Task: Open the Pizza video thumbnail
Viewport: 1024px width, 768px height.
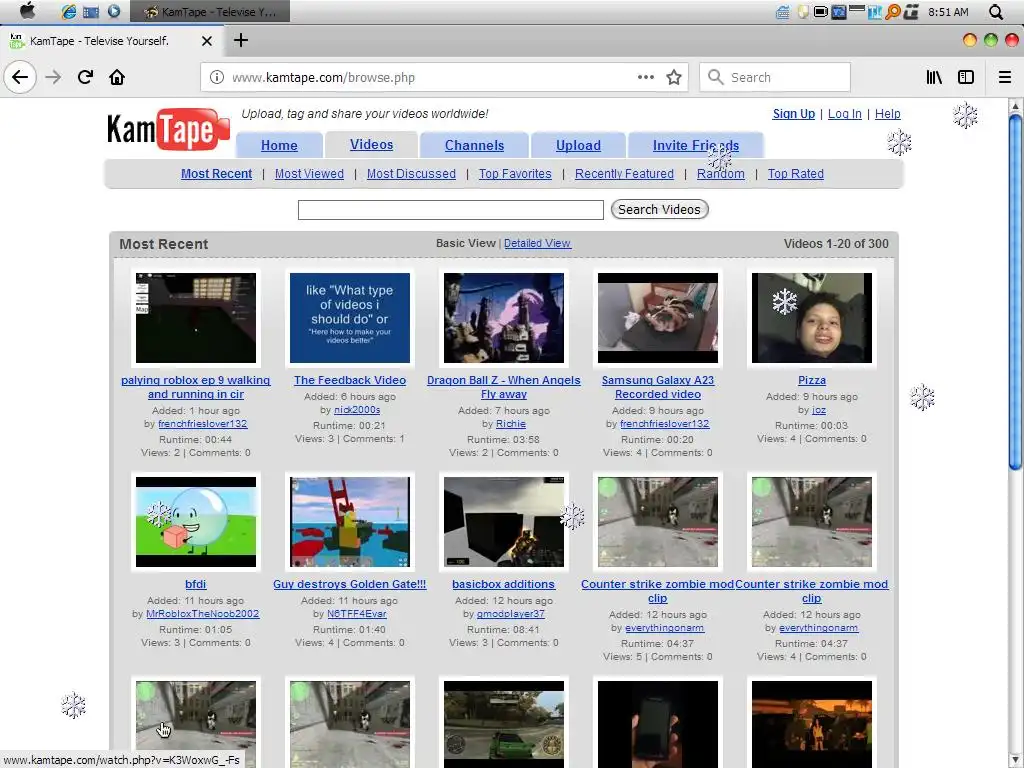Action: pyautogui.click(x=812, y=318)
